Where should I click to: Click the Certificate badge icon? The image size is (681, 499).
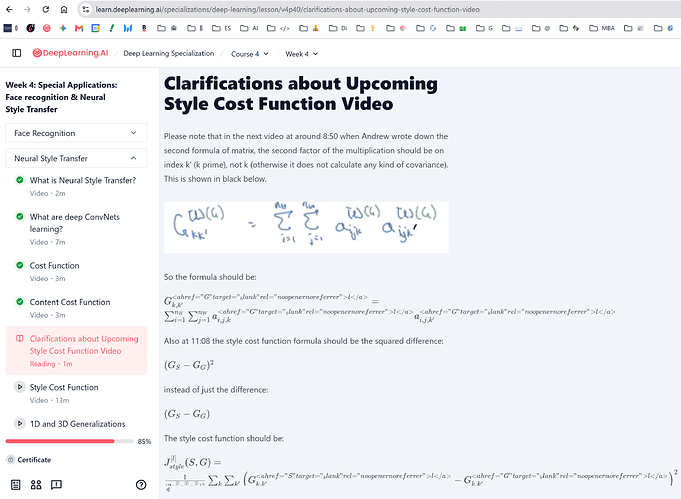point(11,459)
